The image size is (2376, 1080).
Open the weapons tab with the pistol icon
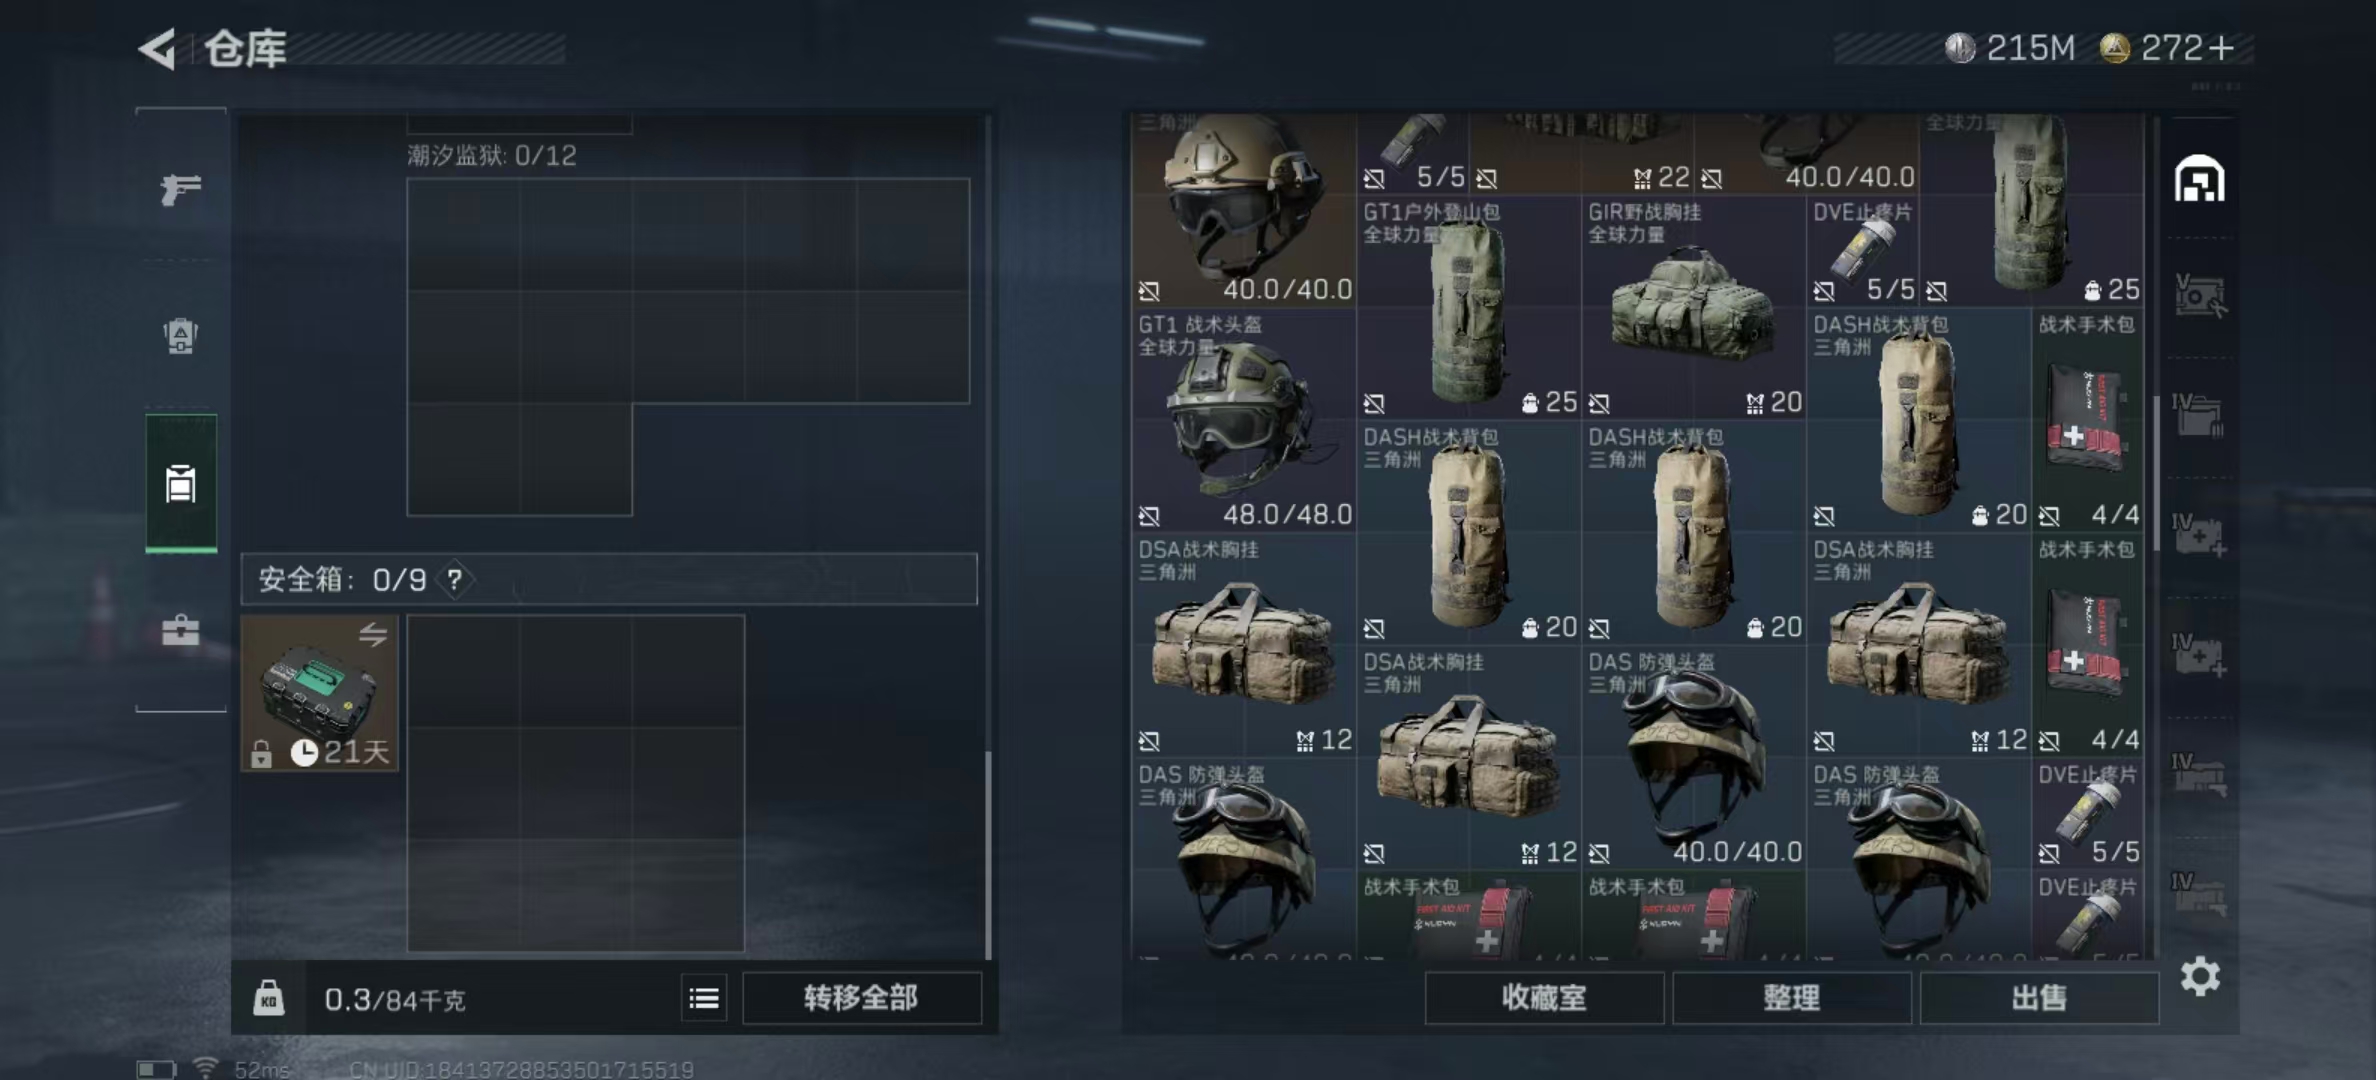click(181, 188)
